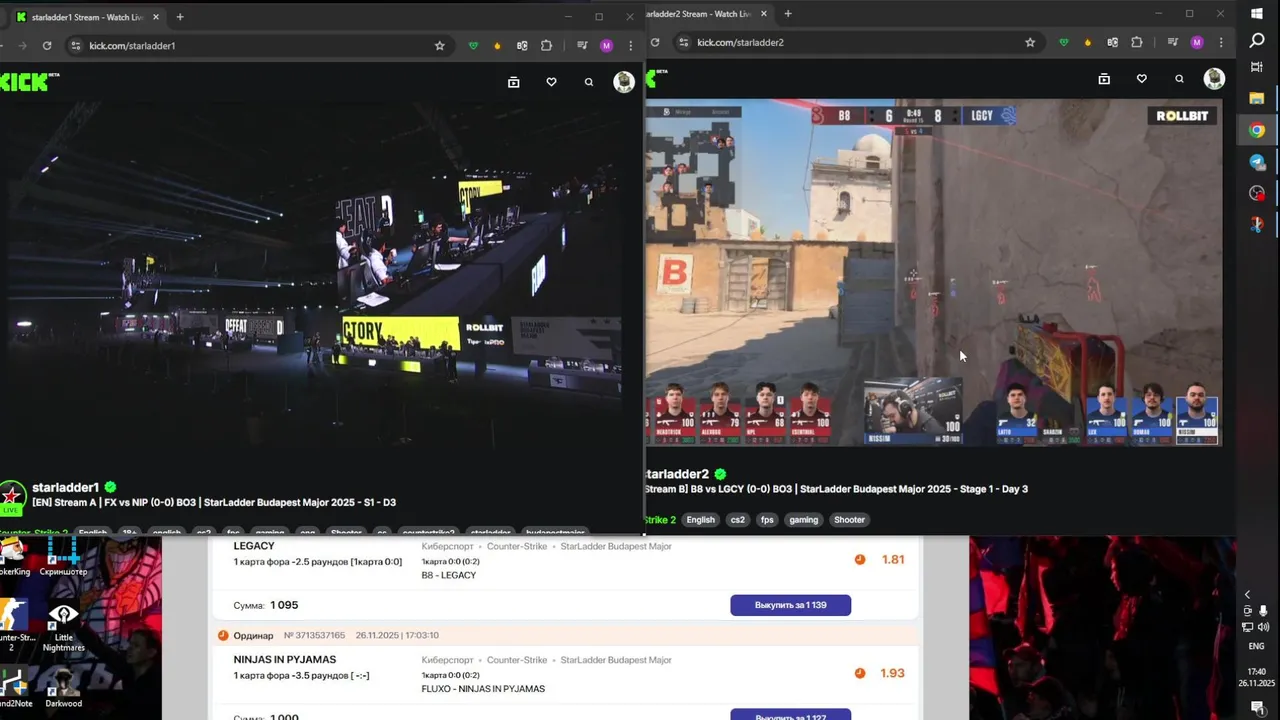Open media control icon in starladder1 toolbar

(x=582, y=45)
